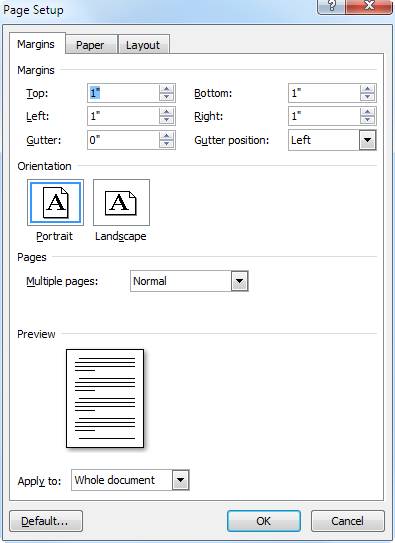Click the Cancel button

pos(348,521)
